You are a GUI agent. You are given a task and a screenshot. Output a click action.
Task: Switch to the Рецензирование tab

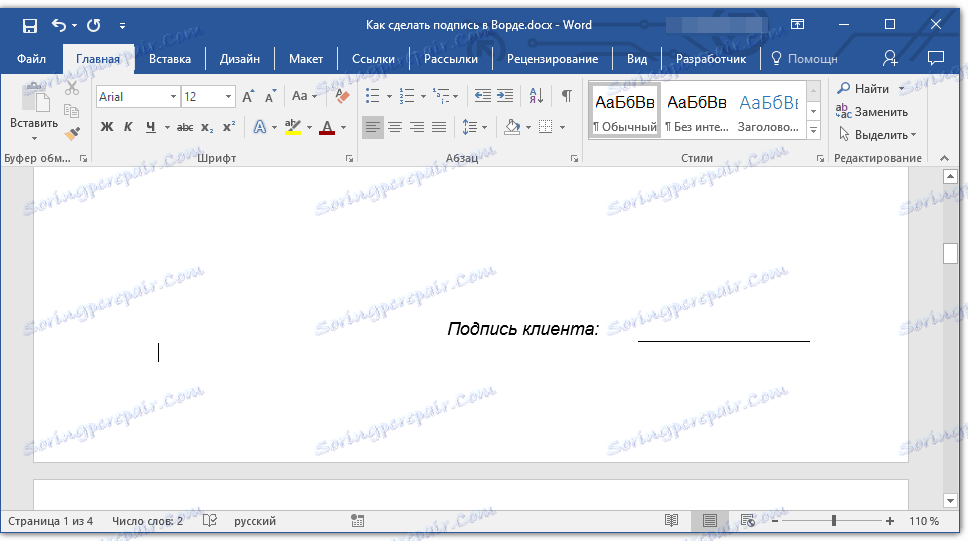(553, 59)
